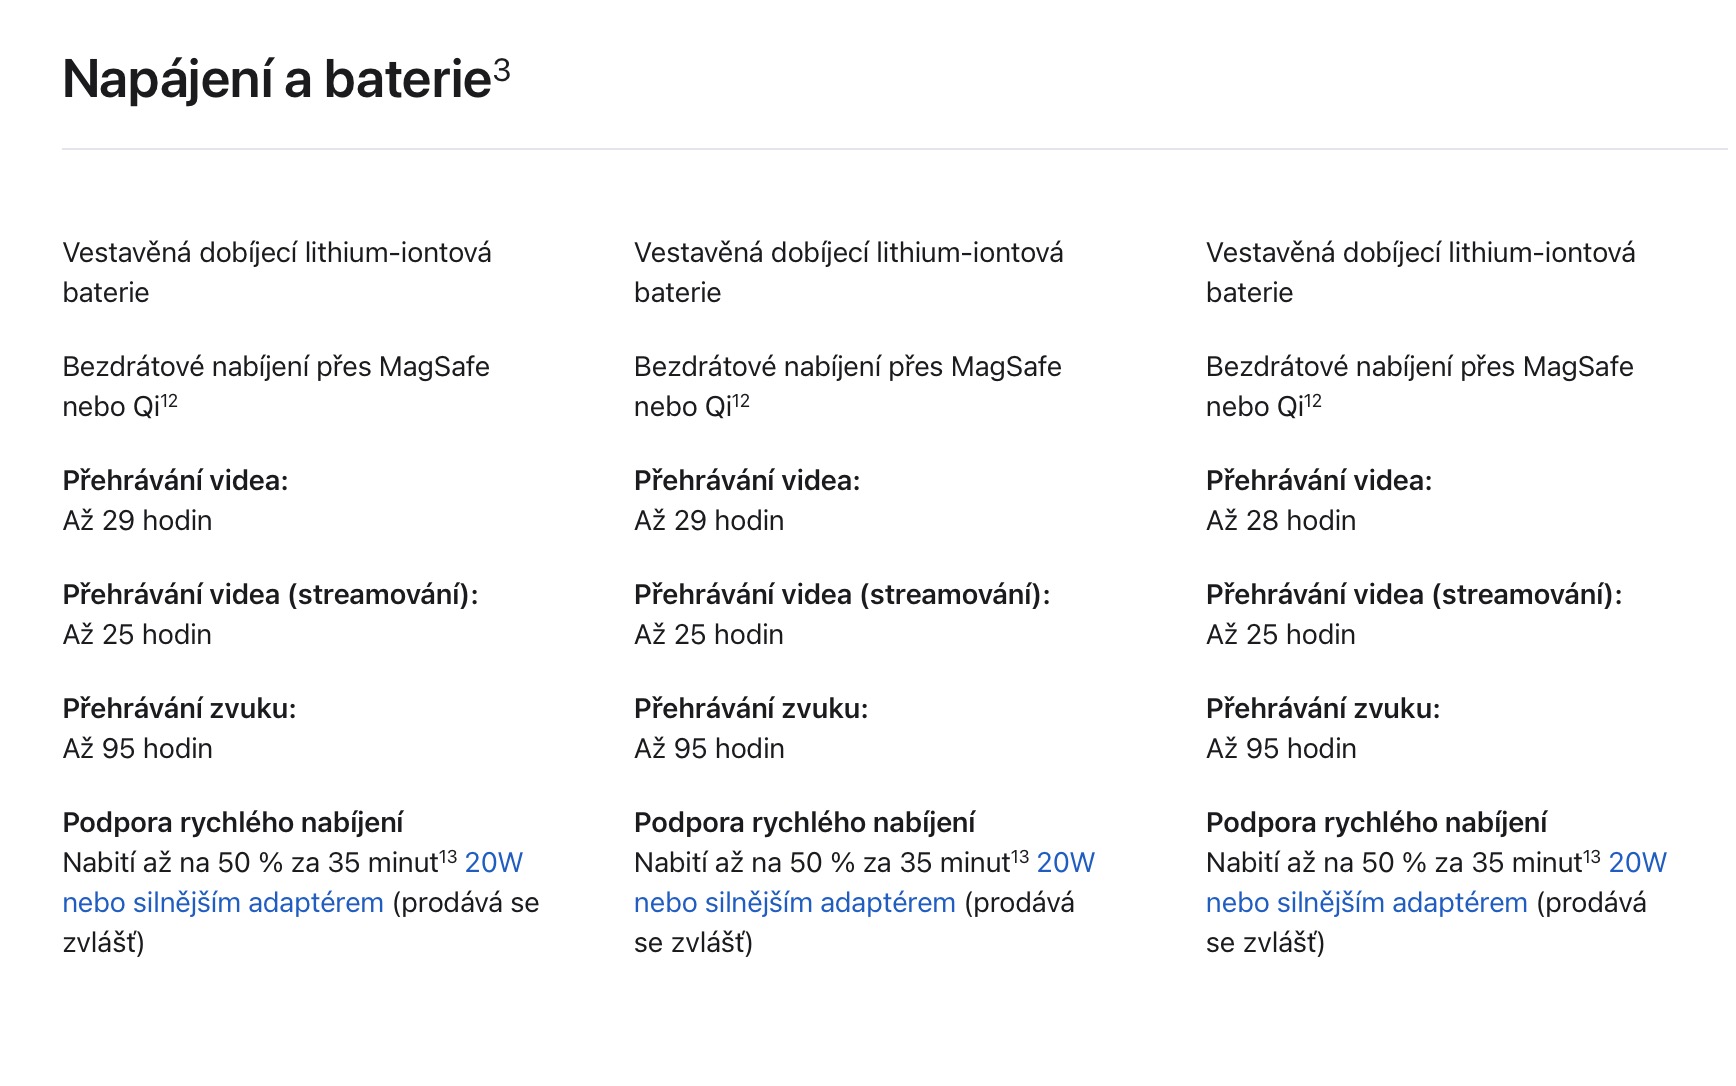Open footnote 12 in the left column
The image size is (1736, 1086).
[169, 402]
